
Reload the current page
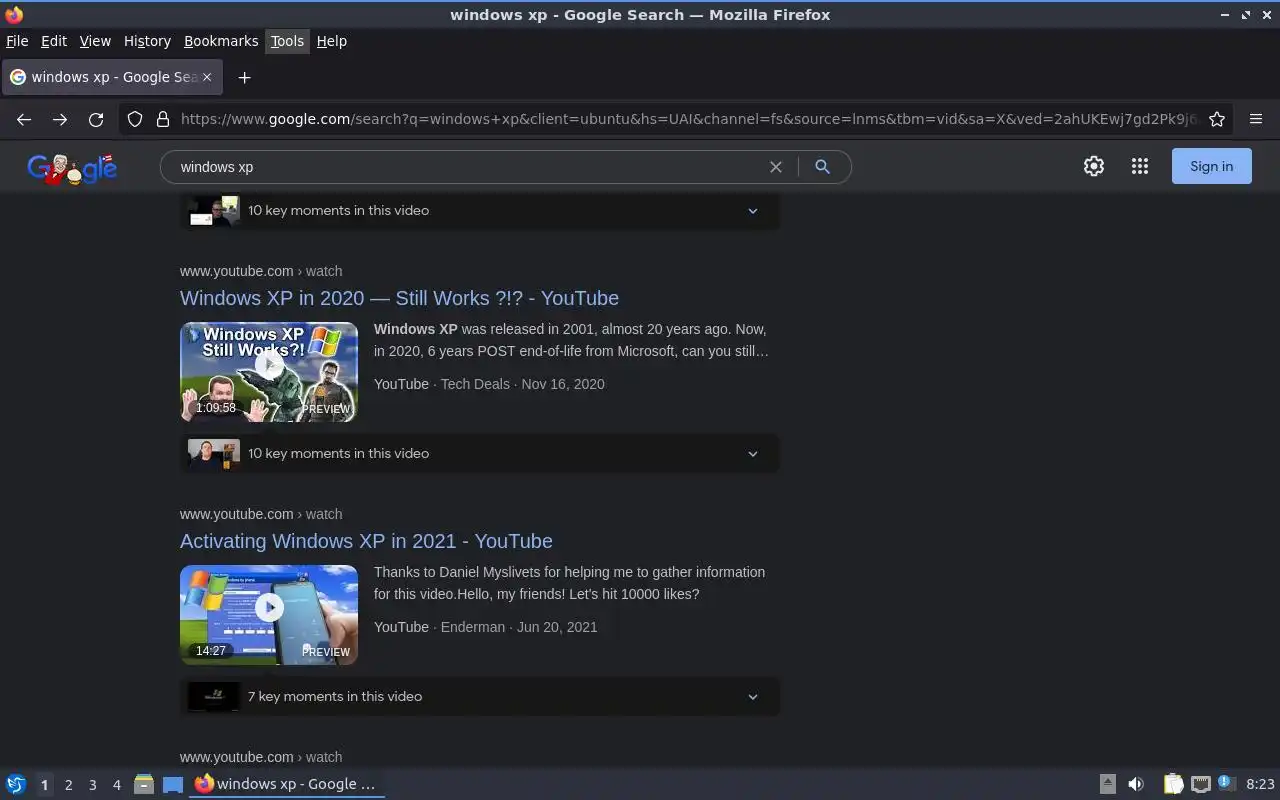click(96, 119)
